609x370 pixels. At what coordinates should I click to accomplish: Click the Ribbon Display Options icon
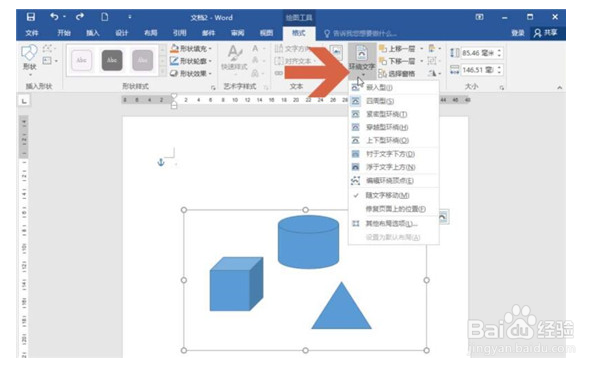coord(479,17)
